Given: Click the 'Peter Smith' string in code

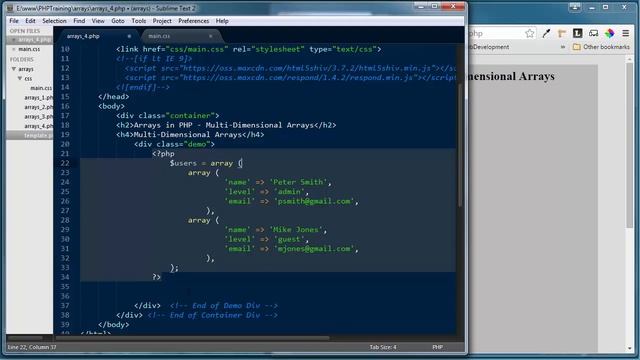Looking at the screenshot, I should (298, 182).
